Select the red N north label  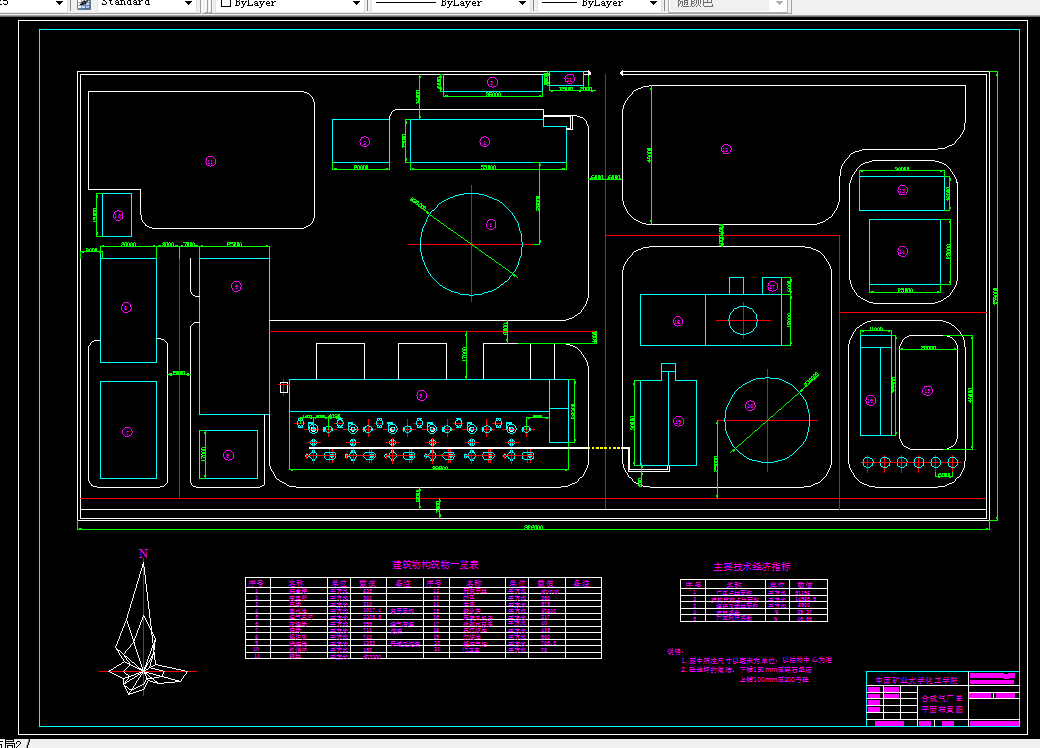pos(143,554)
